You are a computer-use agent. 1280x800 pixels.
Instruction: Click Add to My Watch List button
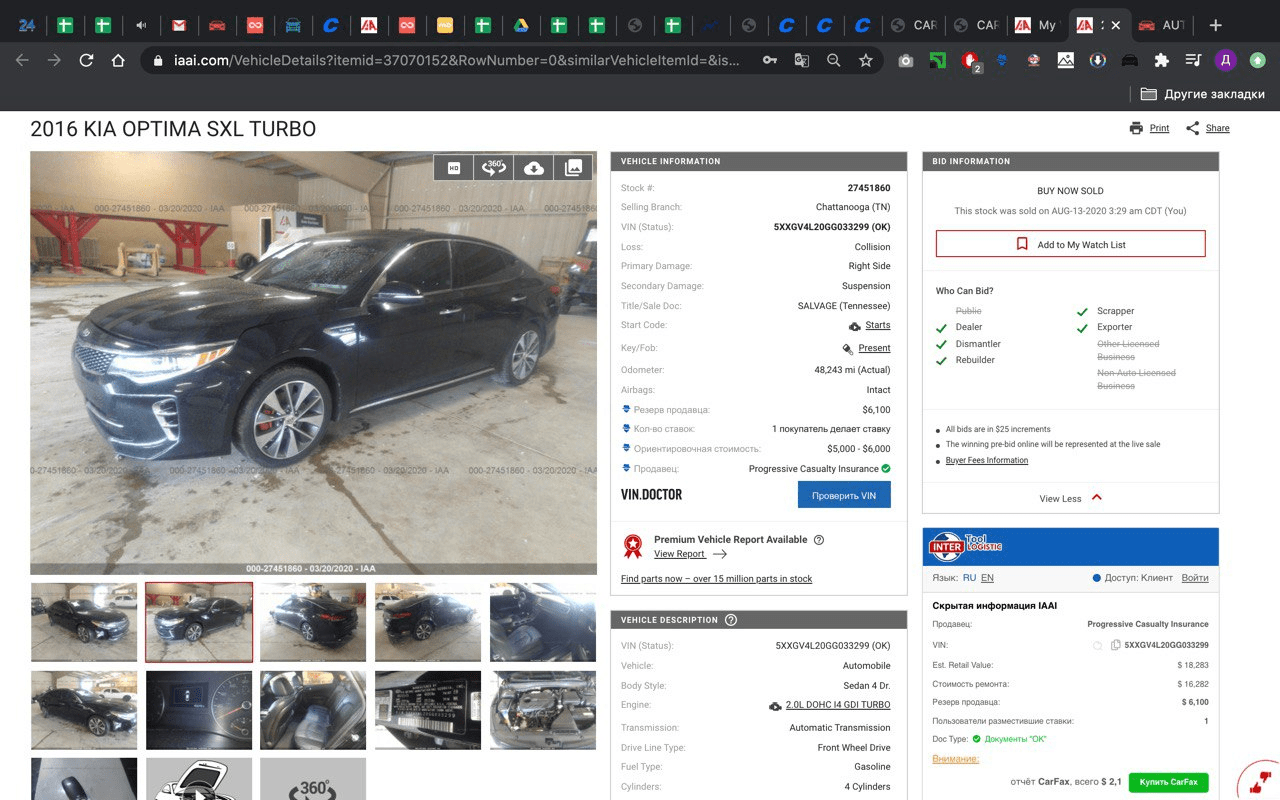[1070, 244]
